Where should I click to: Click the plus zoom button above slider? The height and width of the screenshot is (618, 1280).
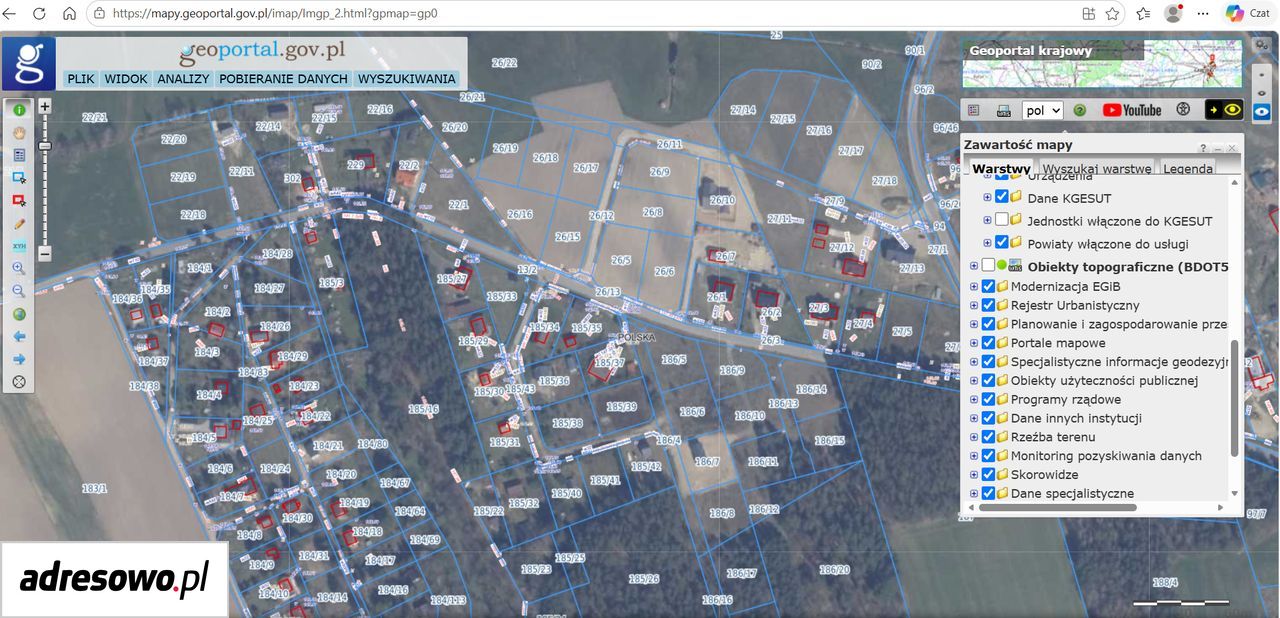tap(45, 105)
